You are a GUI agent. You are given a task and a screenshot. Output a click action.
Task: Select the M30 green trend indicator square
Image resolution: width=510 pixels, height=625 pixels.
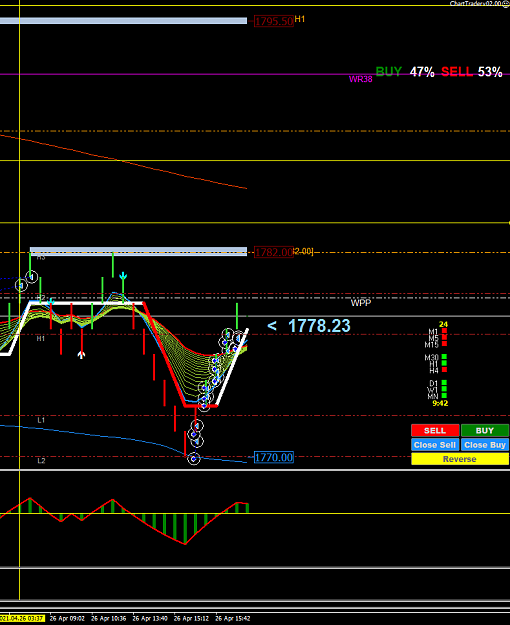click(444, 357)
